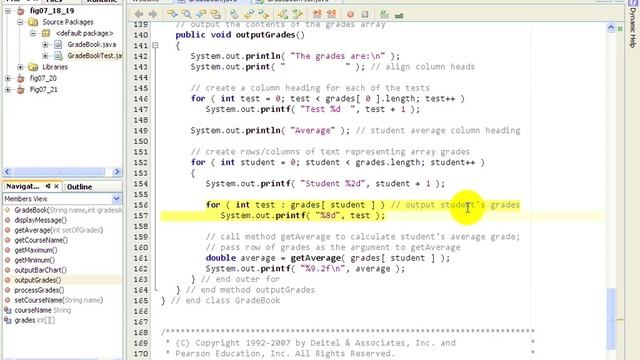Click the Back navigation arrow in editor toolbar
Image resolution: width=640 pixels, height=360 pixels.
[139, 14]
